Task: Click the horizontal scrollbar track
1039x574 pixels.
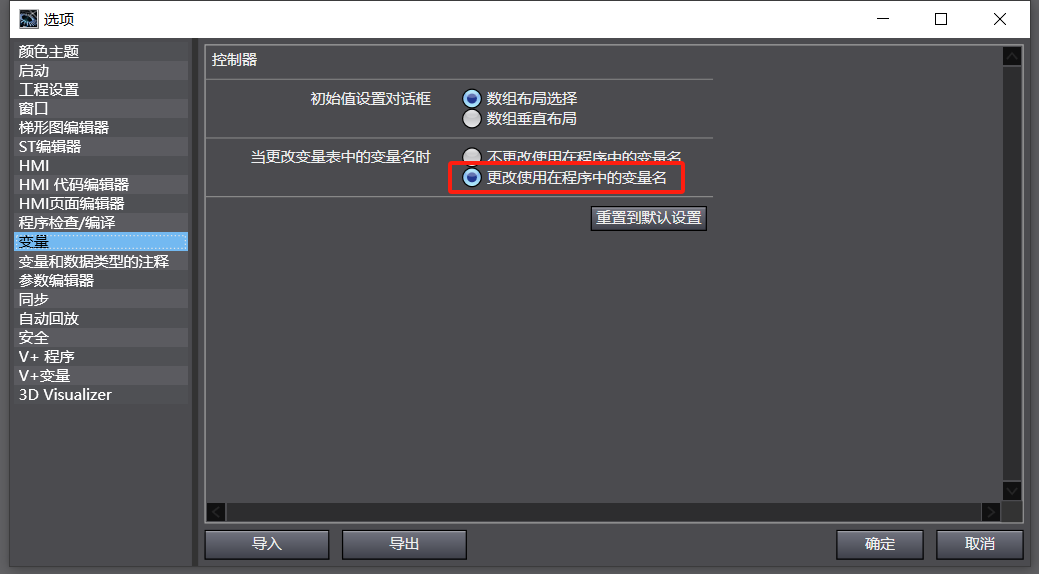Action: (603, 512)
